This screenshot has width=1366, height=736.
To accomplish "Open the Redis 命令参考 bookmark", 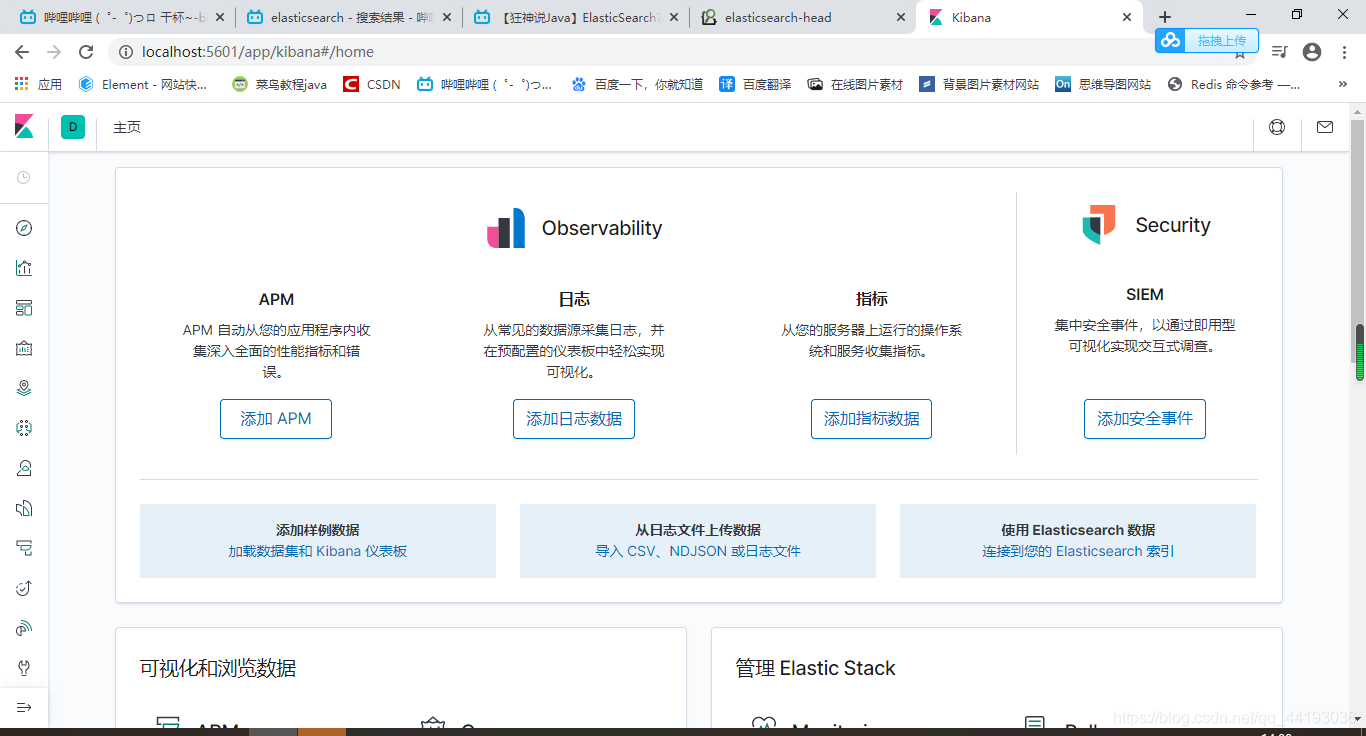I will tap(1234, 85).
